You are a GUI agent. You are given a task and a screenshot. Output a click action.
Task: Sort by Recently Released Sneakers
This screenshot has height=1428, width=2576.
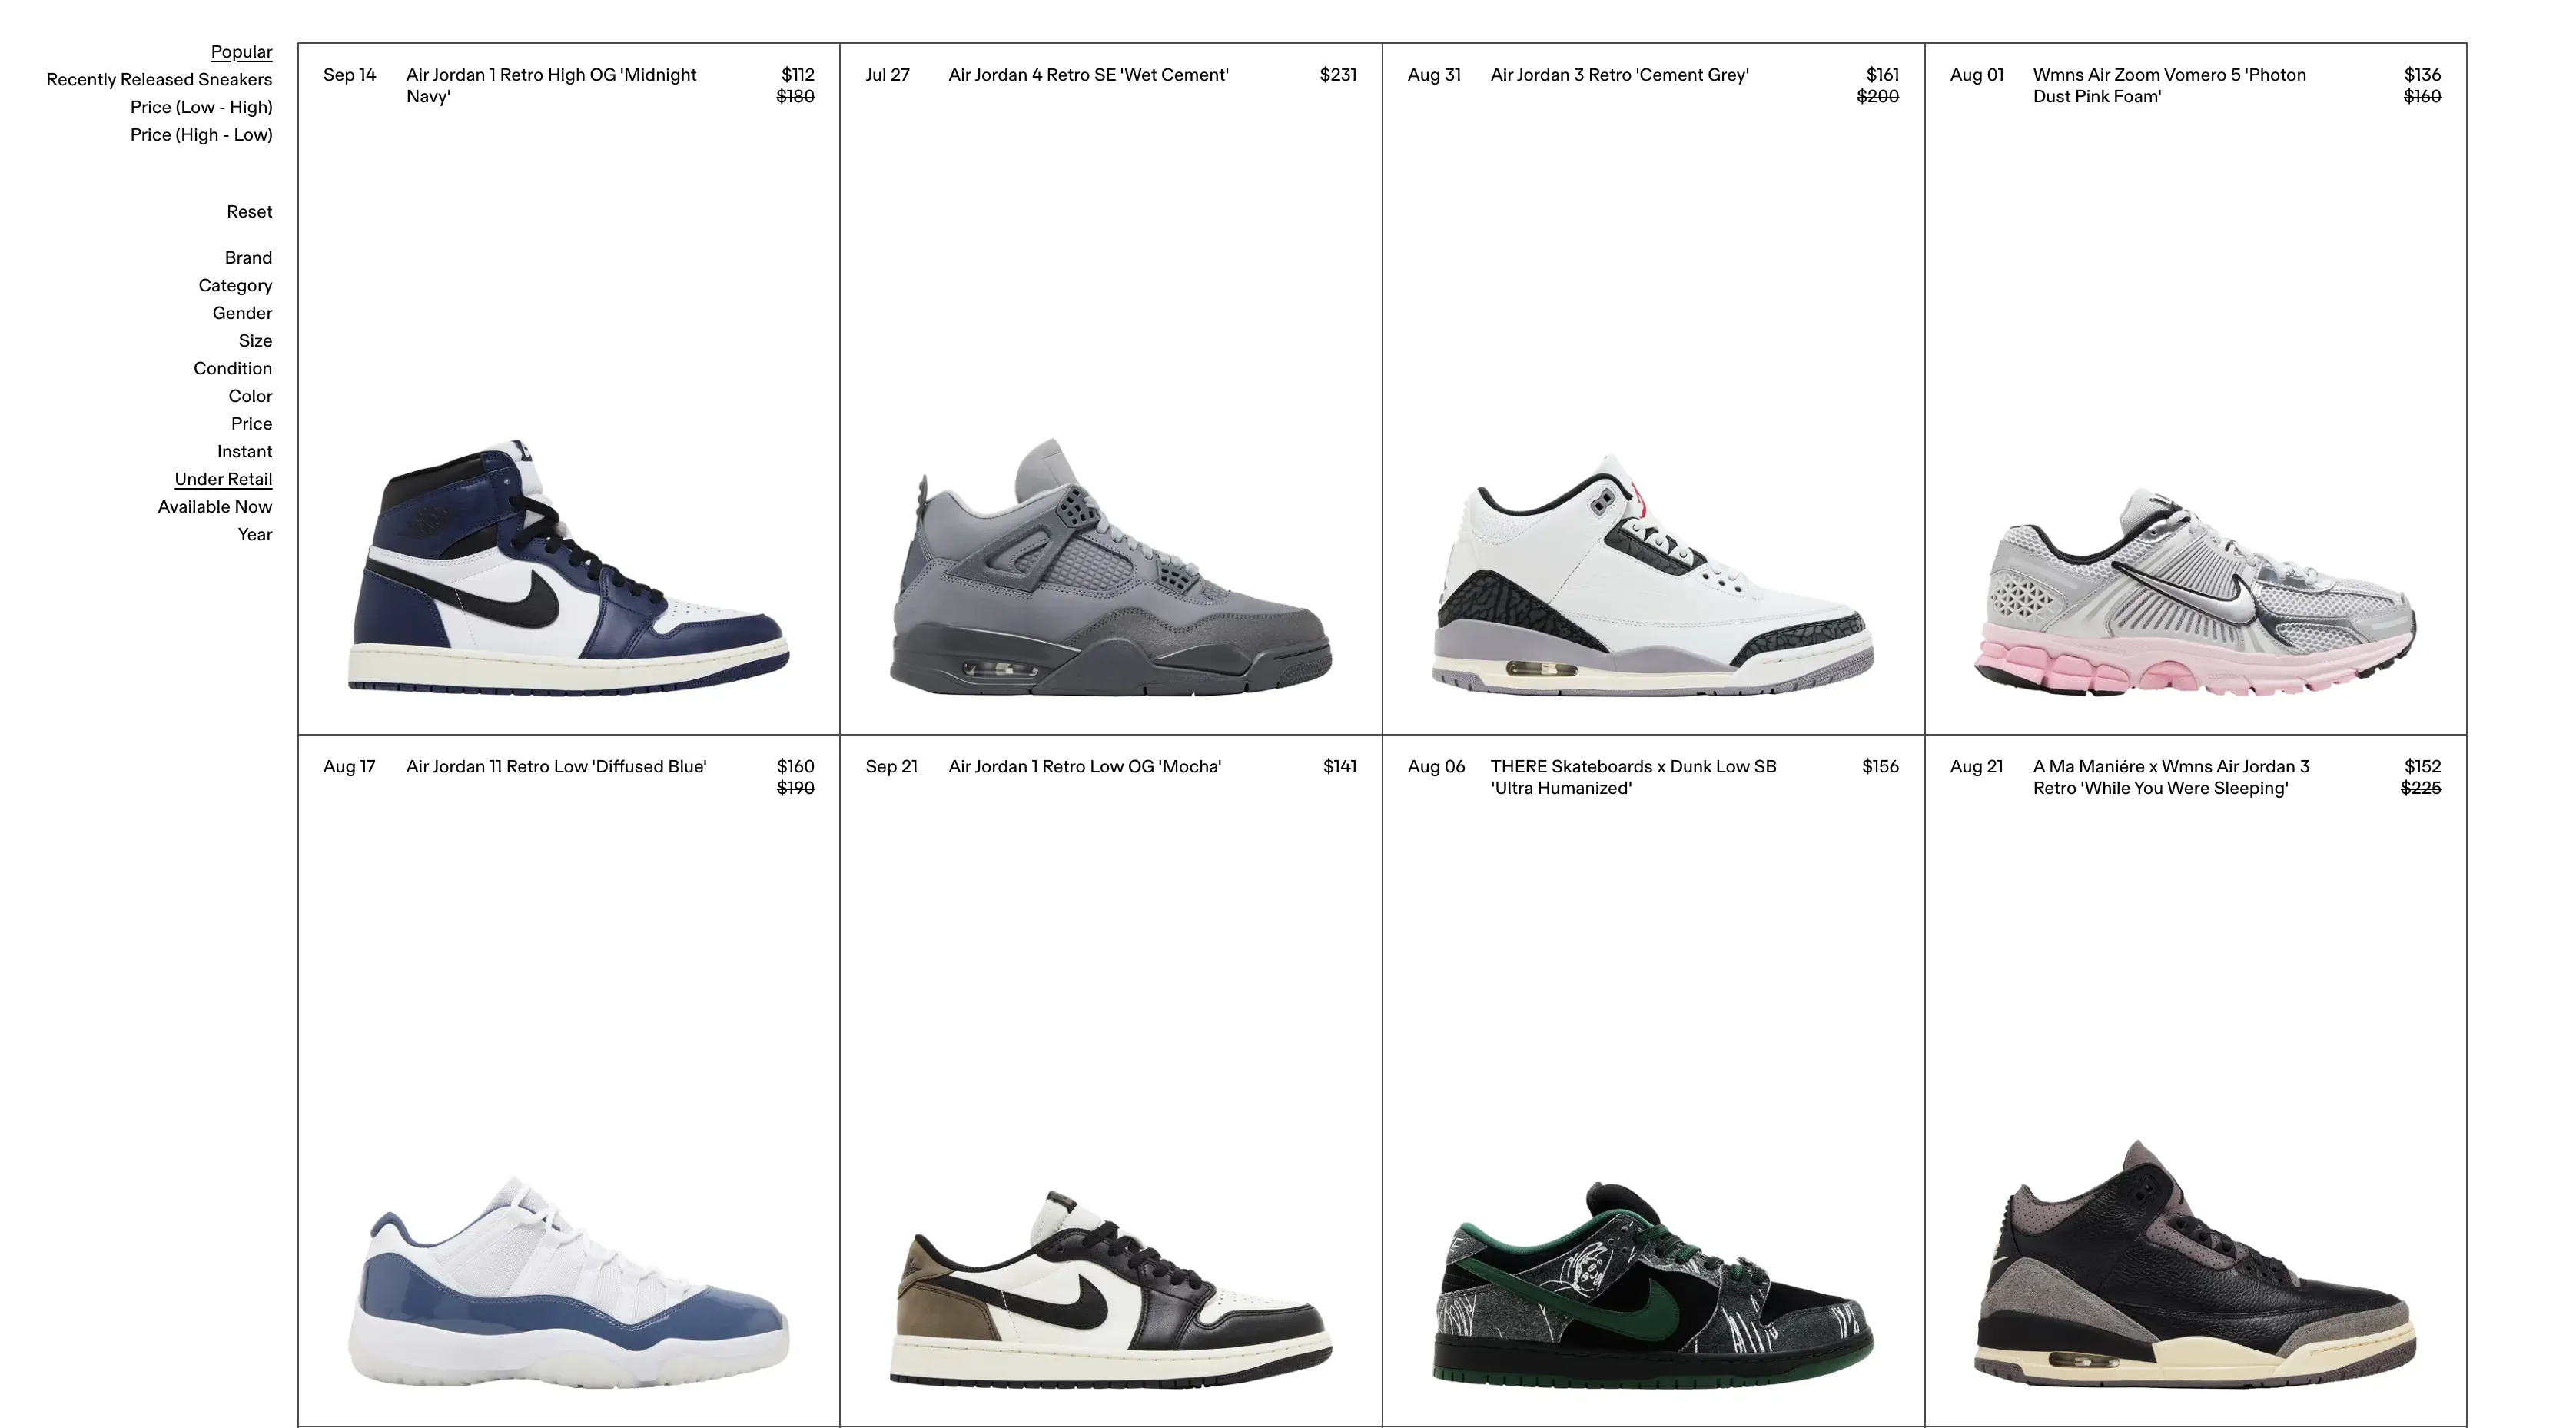point(159,80)
